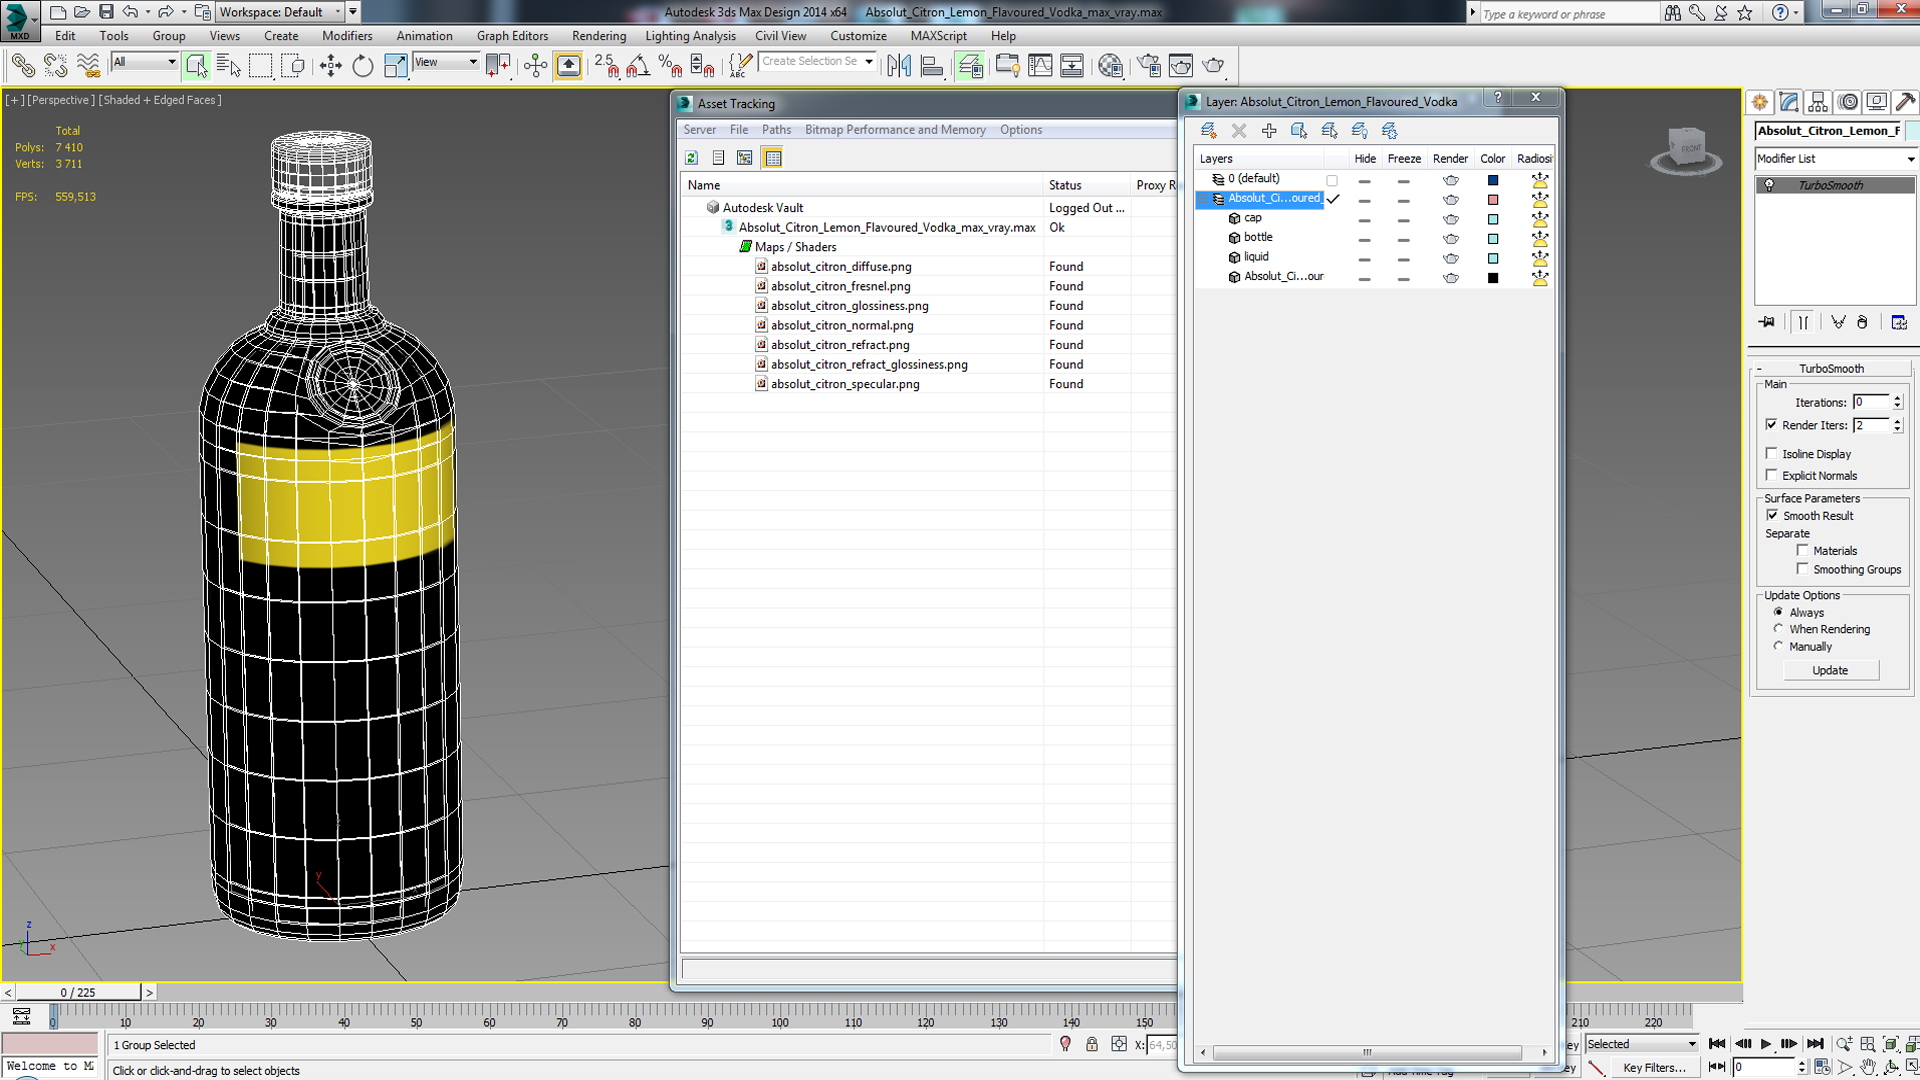The image size is (1920, 1080).
Task: Open the Hierarchy command panel tab
Action: (1818, 102)
